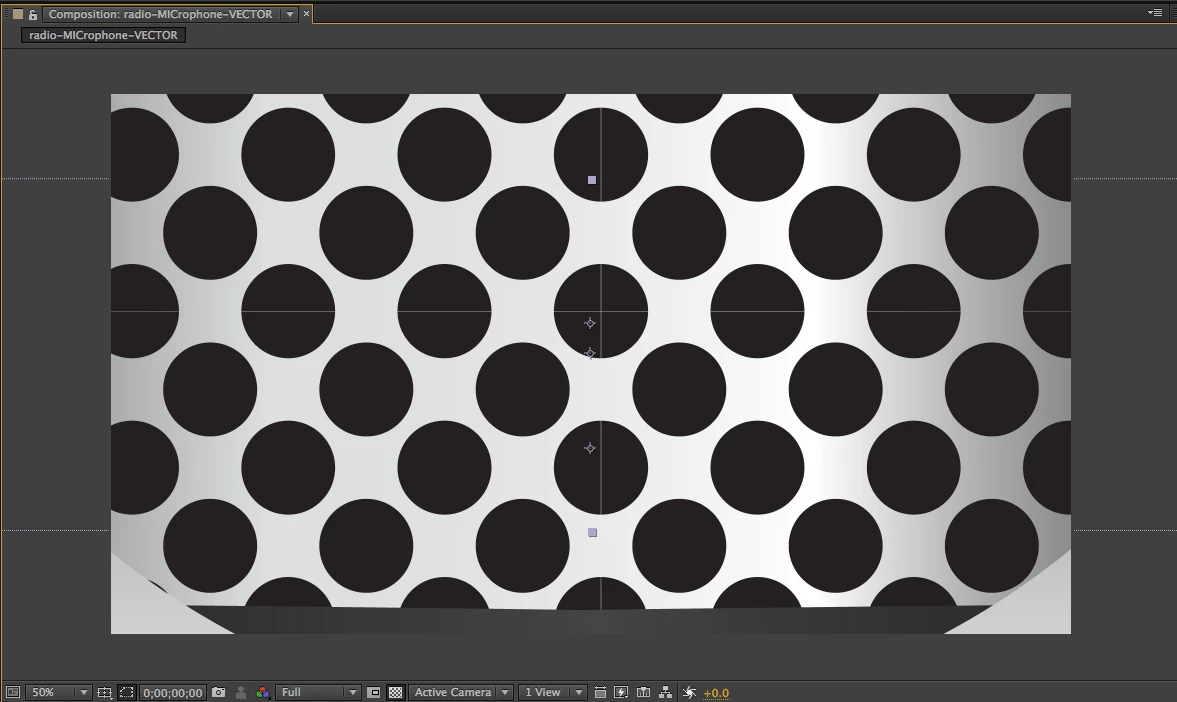Open the 50% magnification dropdown

click(59, 692)
